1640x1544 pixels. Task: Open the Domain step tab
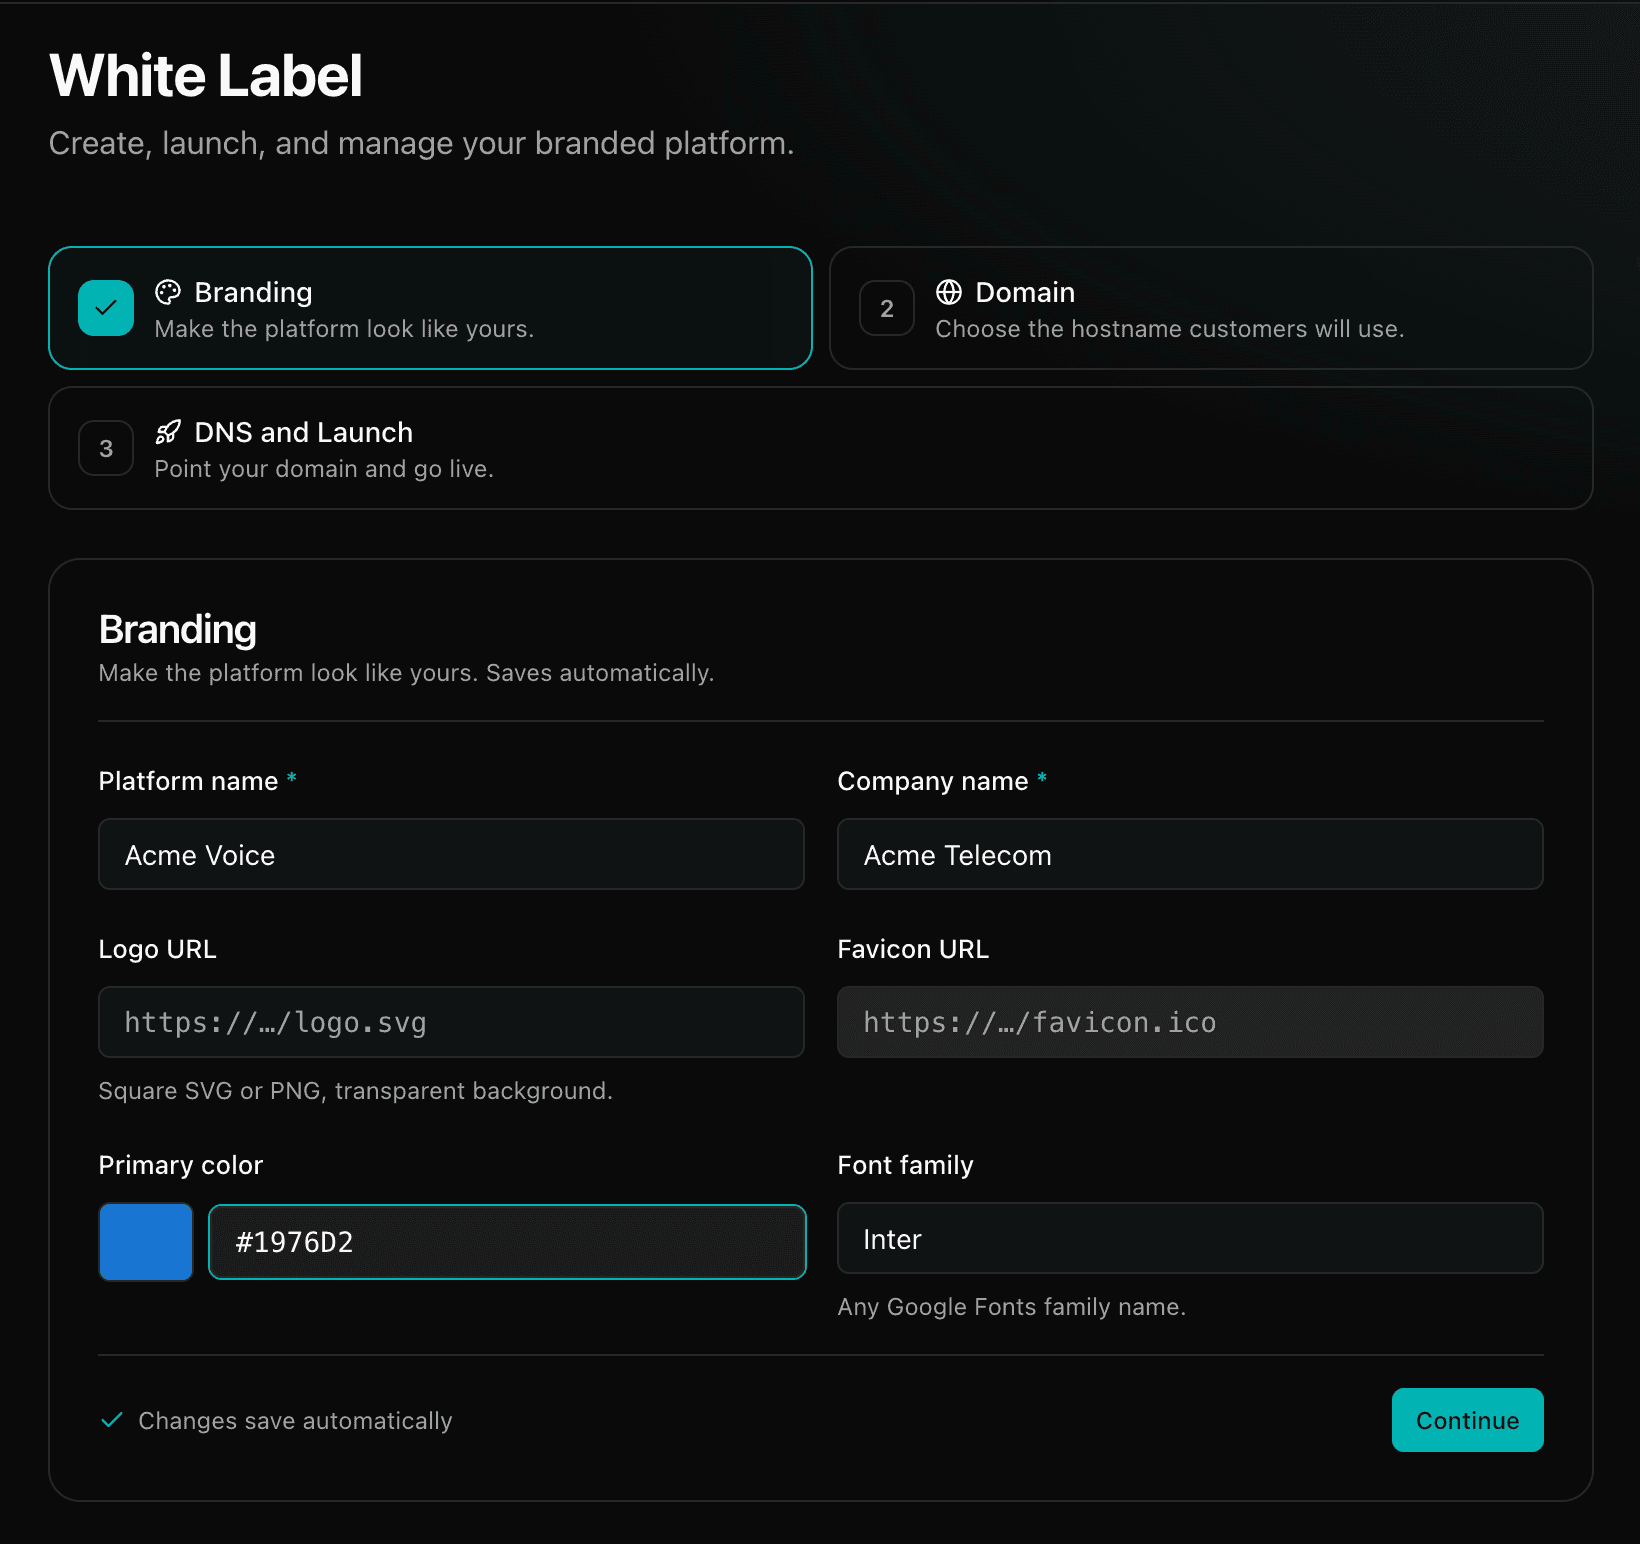tap(1211, 308)
